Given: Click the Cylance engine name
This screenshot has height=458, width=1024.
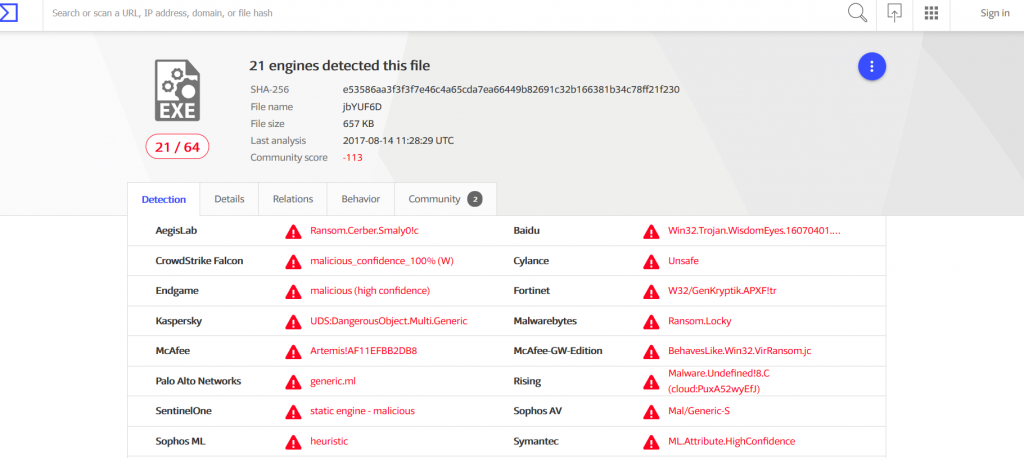Looking at the screenshot, I should 532,261.
